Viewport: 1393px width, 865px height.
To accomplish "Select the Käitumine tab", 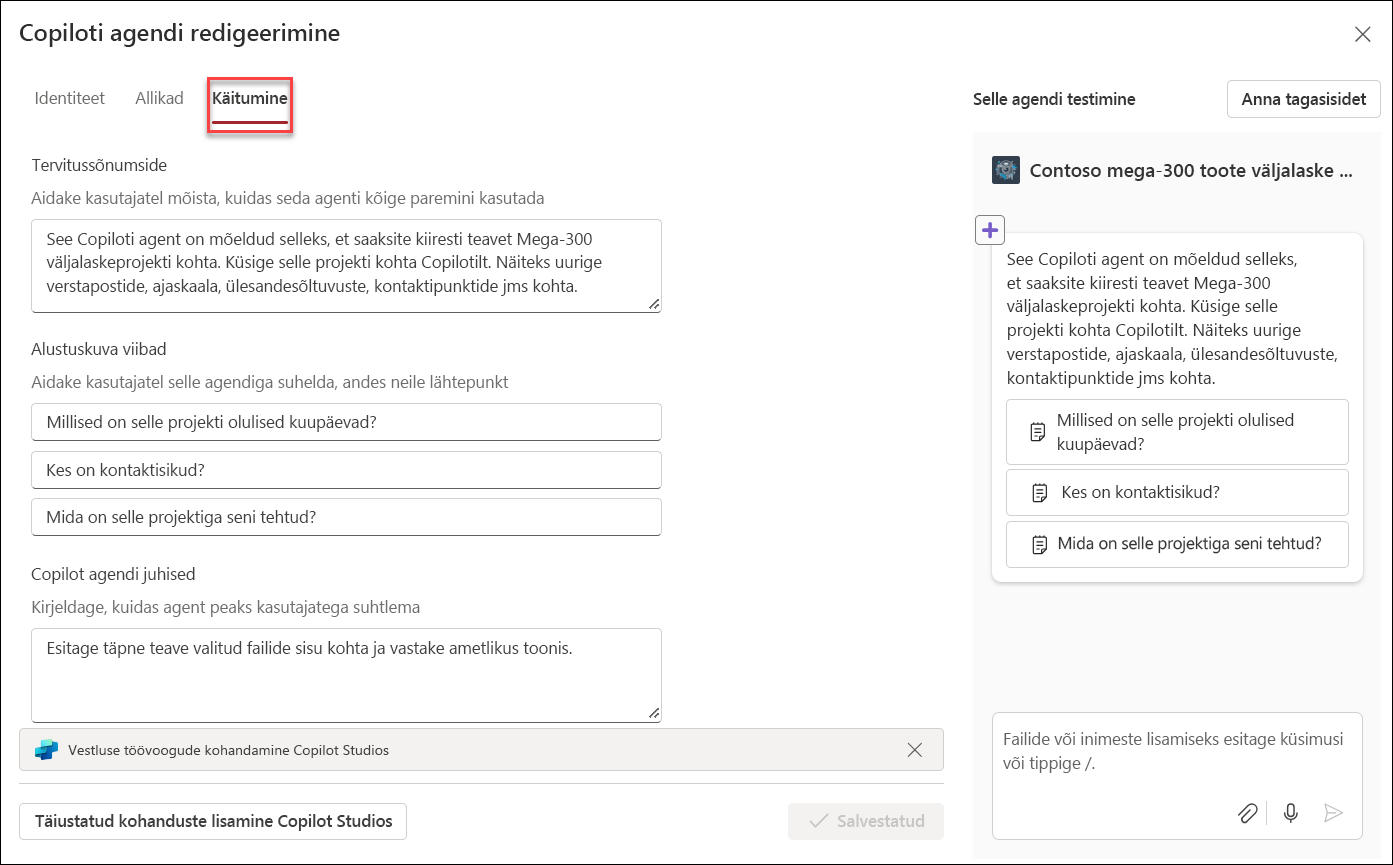I will pyautogui.click(x=250, y=99).
